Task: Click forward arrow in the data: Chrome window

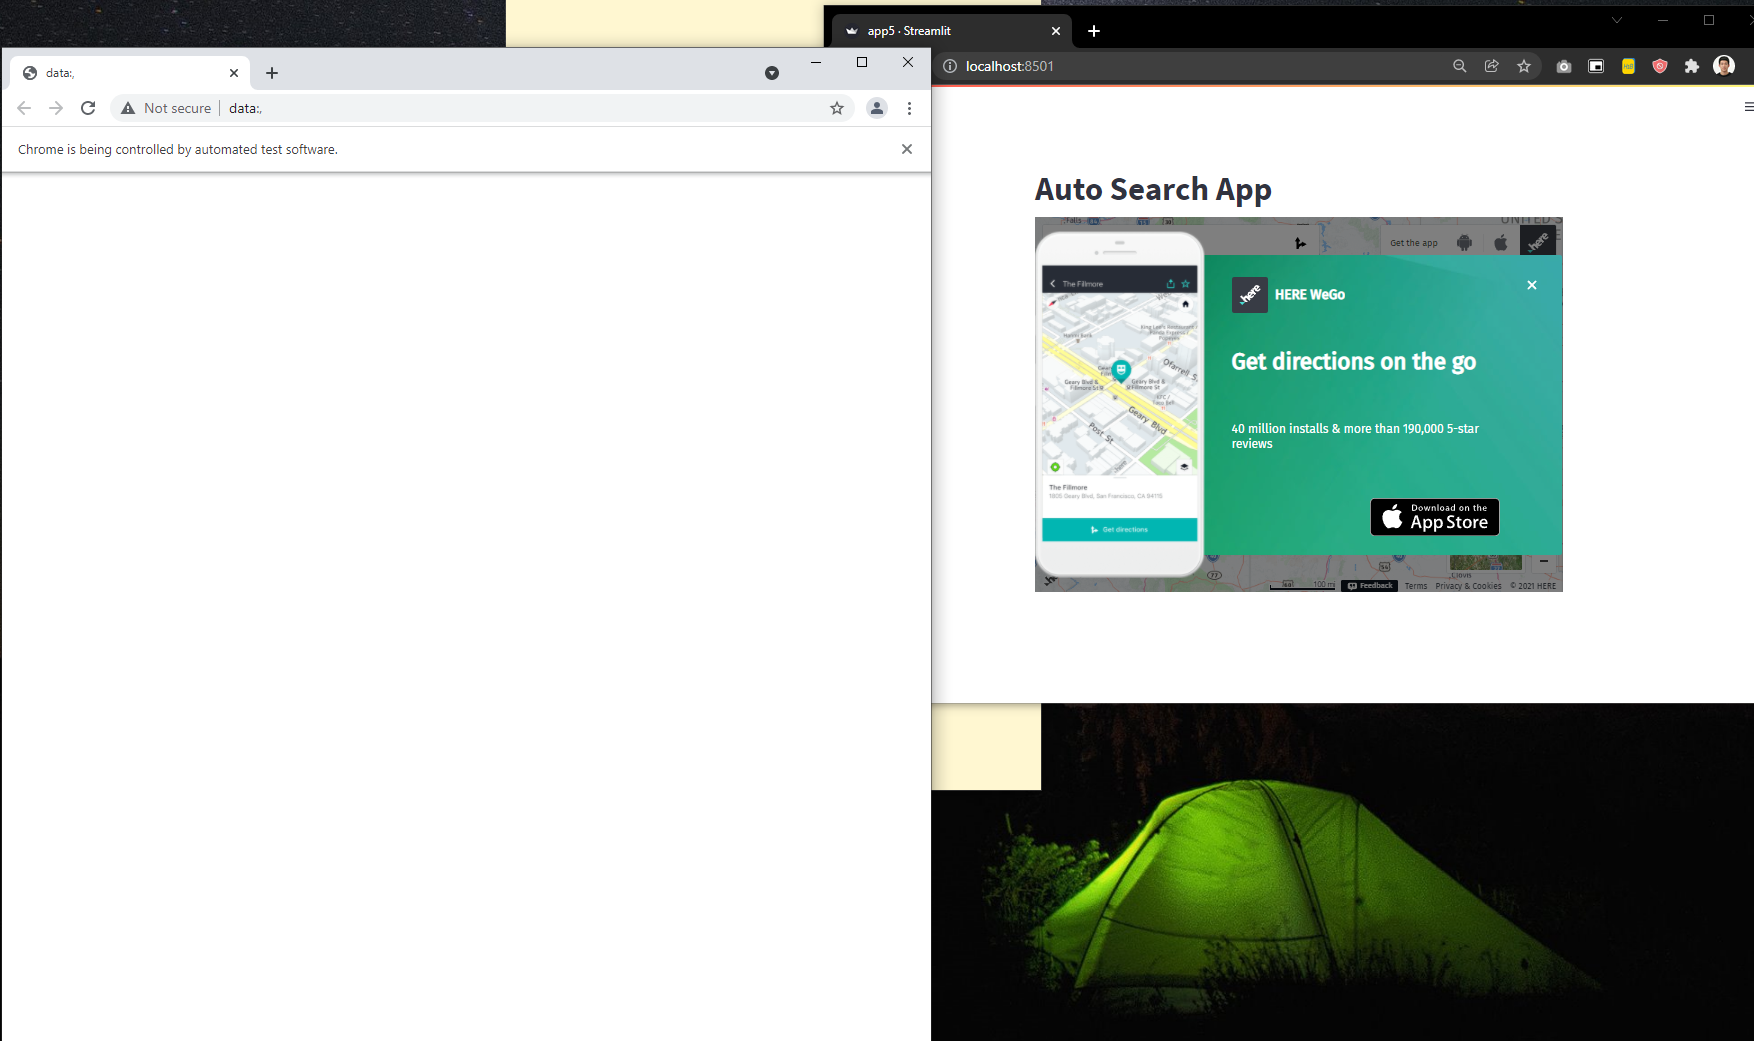Action: (x=56, y=108)
